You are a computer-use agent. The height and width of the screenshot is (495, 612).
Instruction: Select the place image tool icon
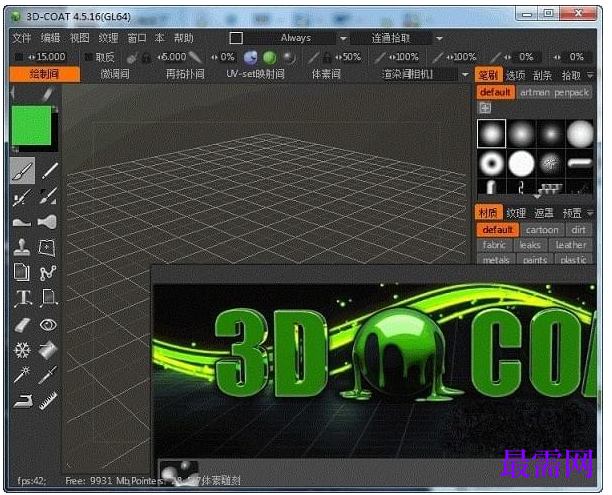point(48,298)
